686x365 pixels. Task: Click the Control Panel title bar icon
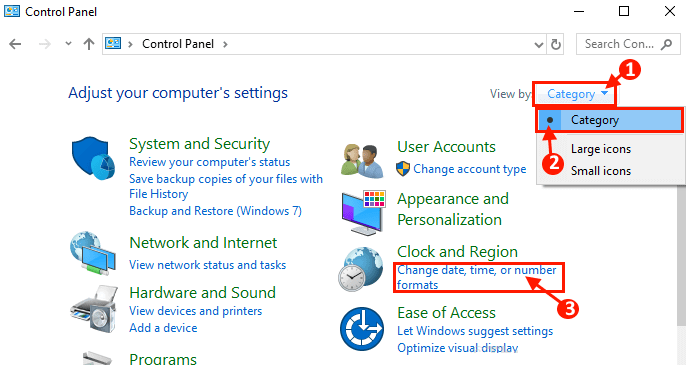(12, 11)
